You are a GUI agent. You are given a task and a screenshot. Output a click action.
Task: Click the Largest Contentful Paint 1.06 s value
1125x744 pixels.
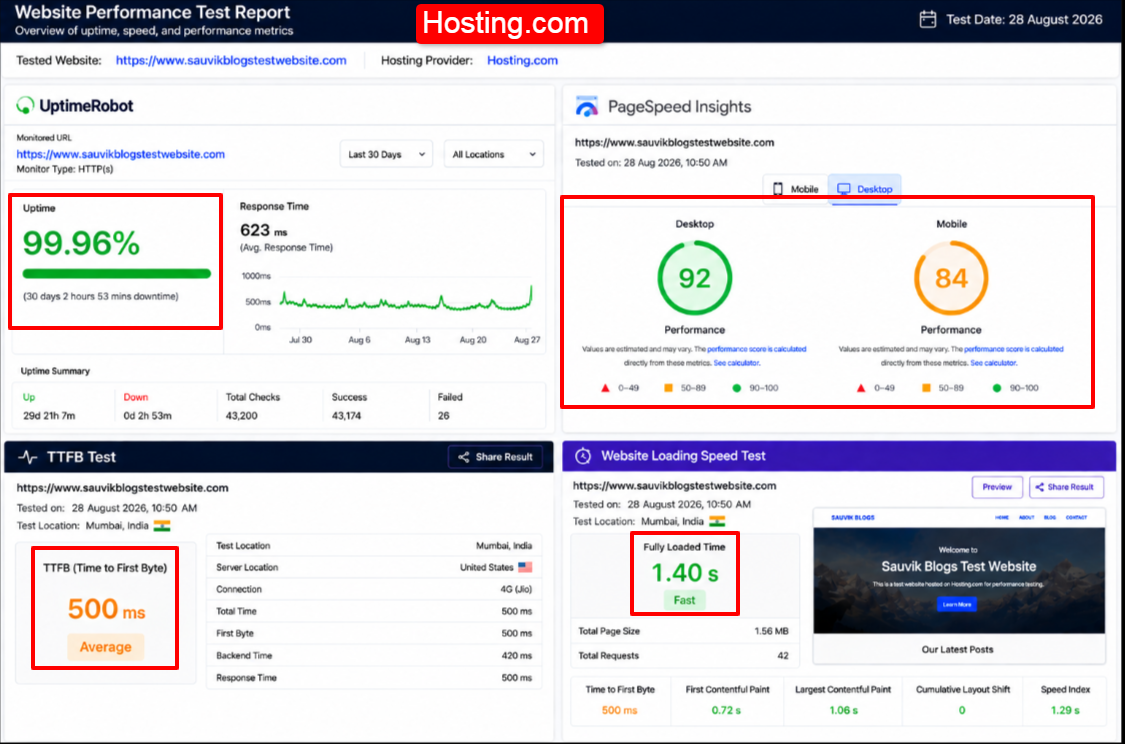pos(843,710)
